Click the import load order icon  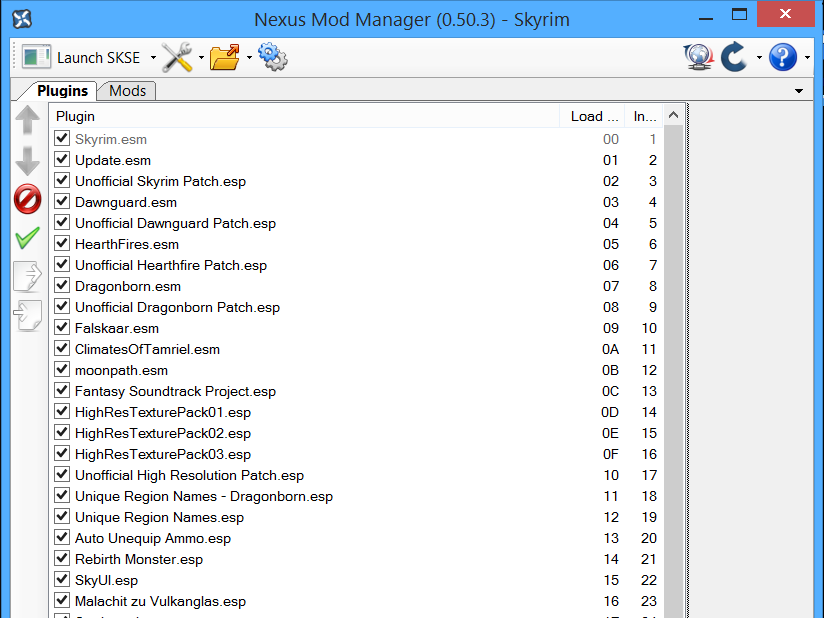[x=28, y=315]
